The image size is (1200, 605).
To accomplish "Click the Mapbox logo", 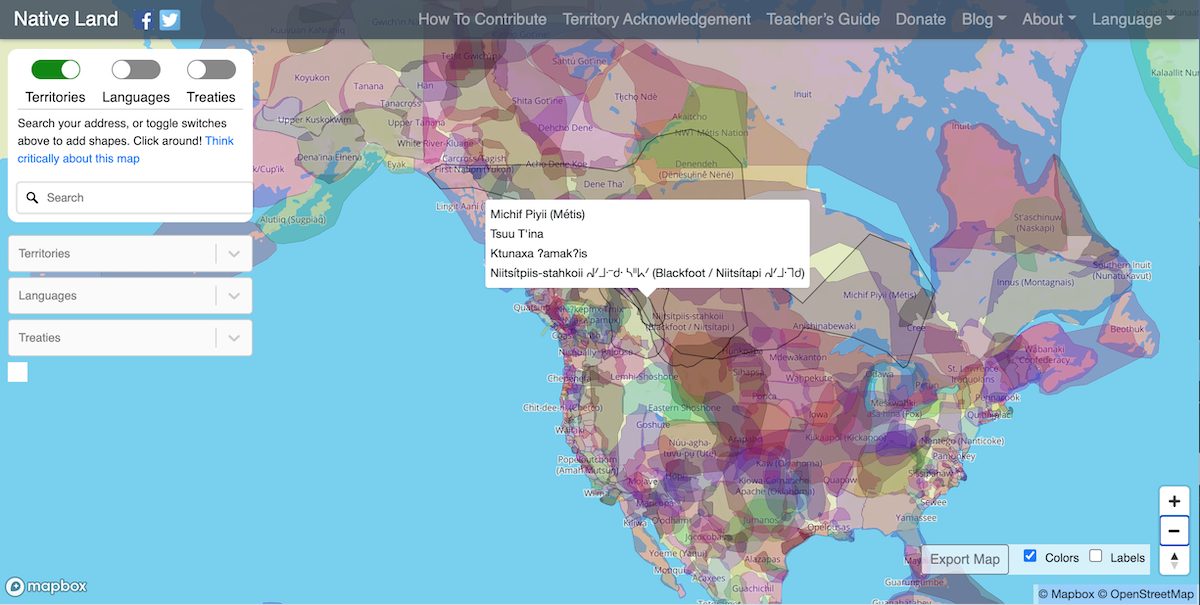I will click(47, 587).
